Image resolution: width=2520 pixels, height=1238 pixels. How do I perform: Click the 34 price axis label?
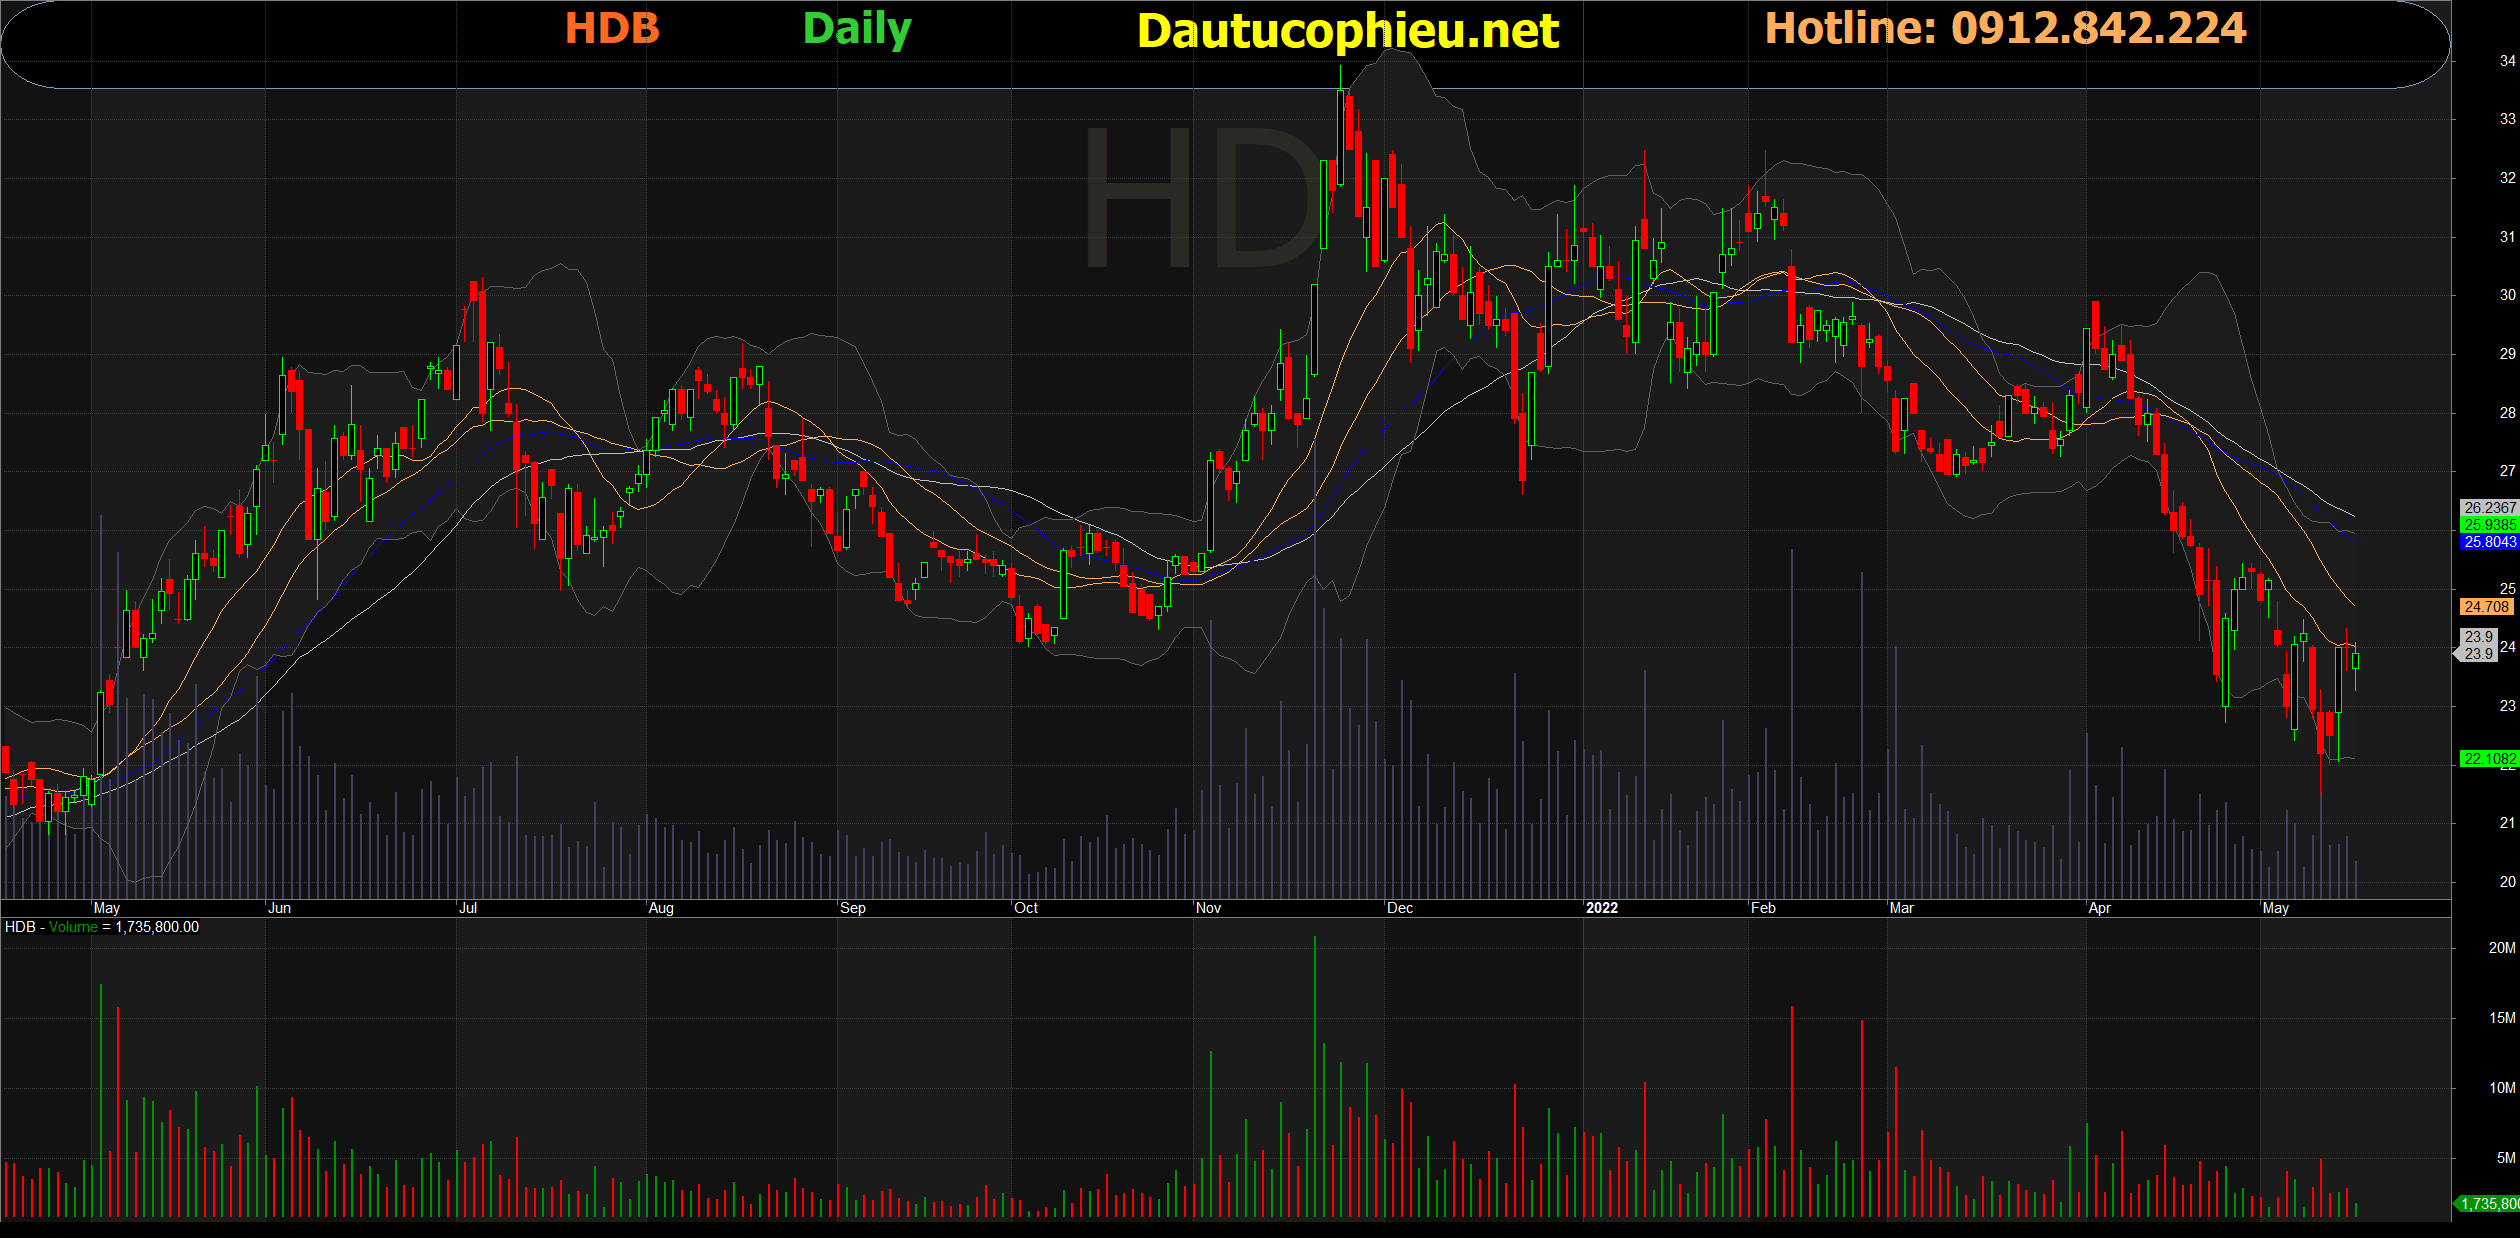[x=2507, y=61]
